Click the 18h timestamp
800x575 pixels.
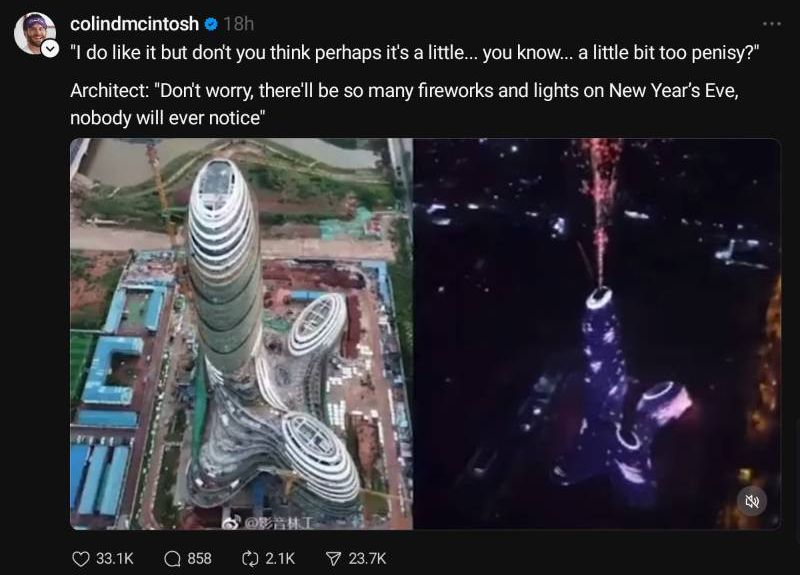[238, 24]
